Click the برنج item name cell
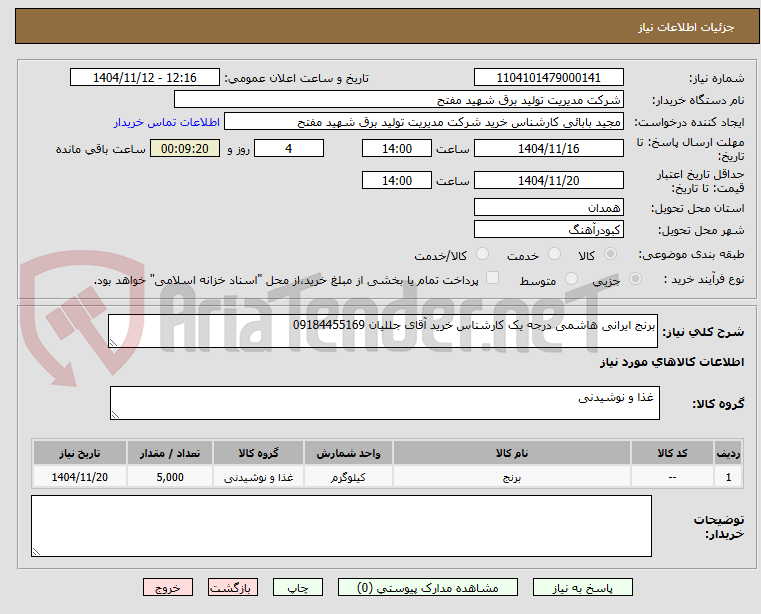This screenshot has height=614, width=761. (512, 477)
